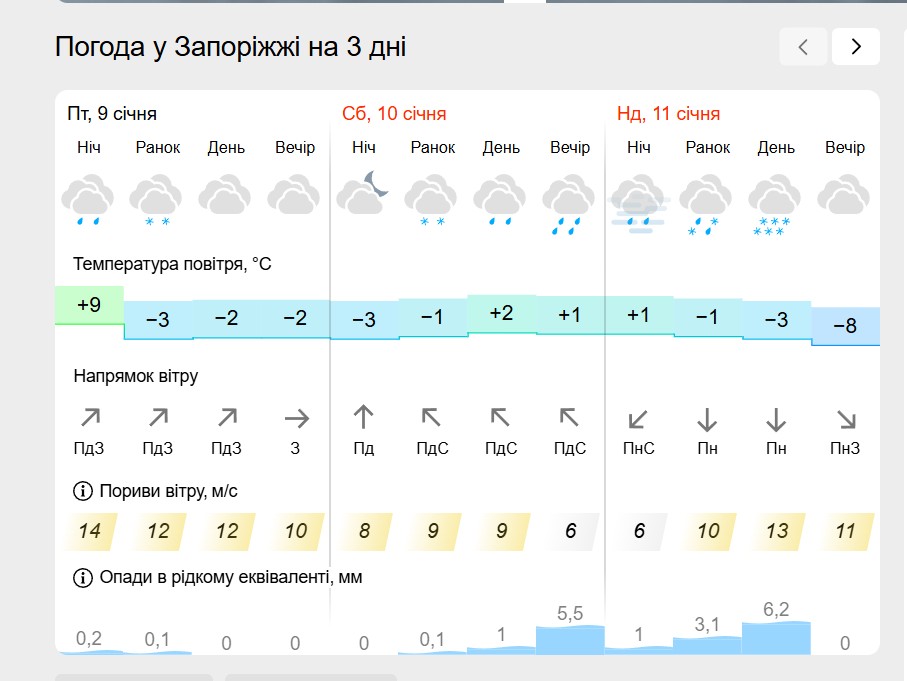Click info icon beside Пориви вітру

coord(82,491)
